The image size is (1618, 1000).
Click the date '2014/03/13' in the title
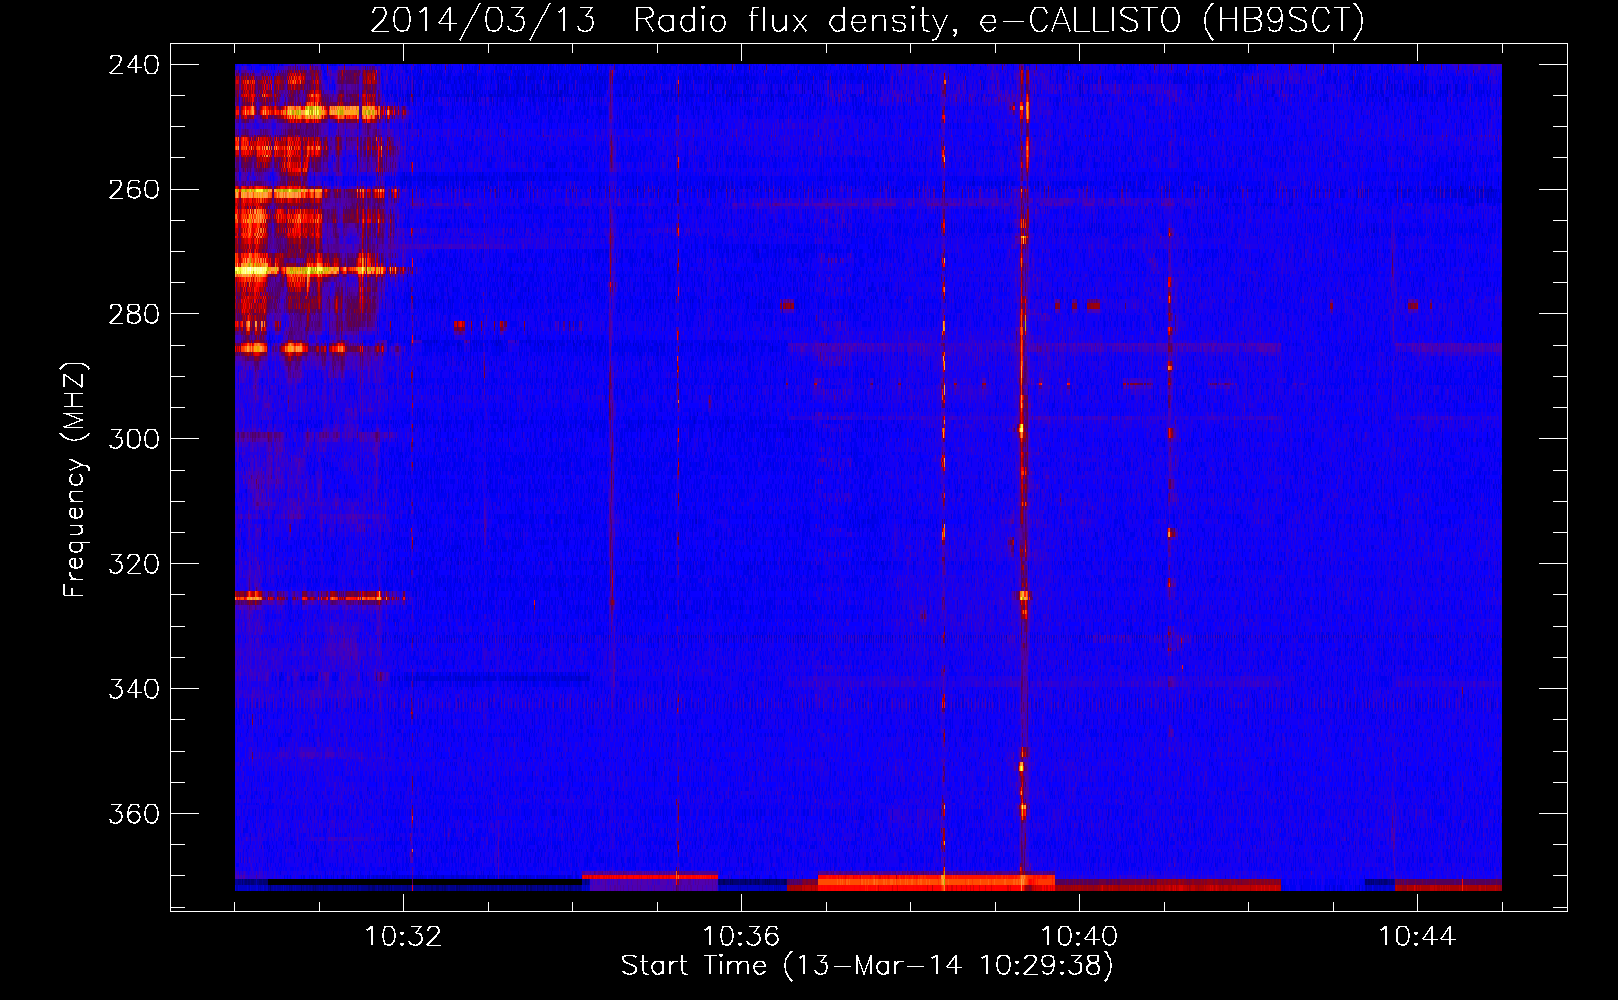pyautogui.click(x=483, y=20)
